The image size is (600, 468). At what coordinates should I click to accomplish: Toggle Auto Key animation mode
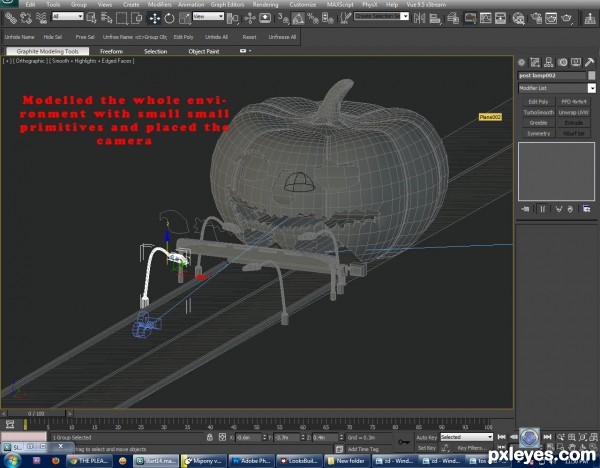pyautogui.click(x=427, y=437)
